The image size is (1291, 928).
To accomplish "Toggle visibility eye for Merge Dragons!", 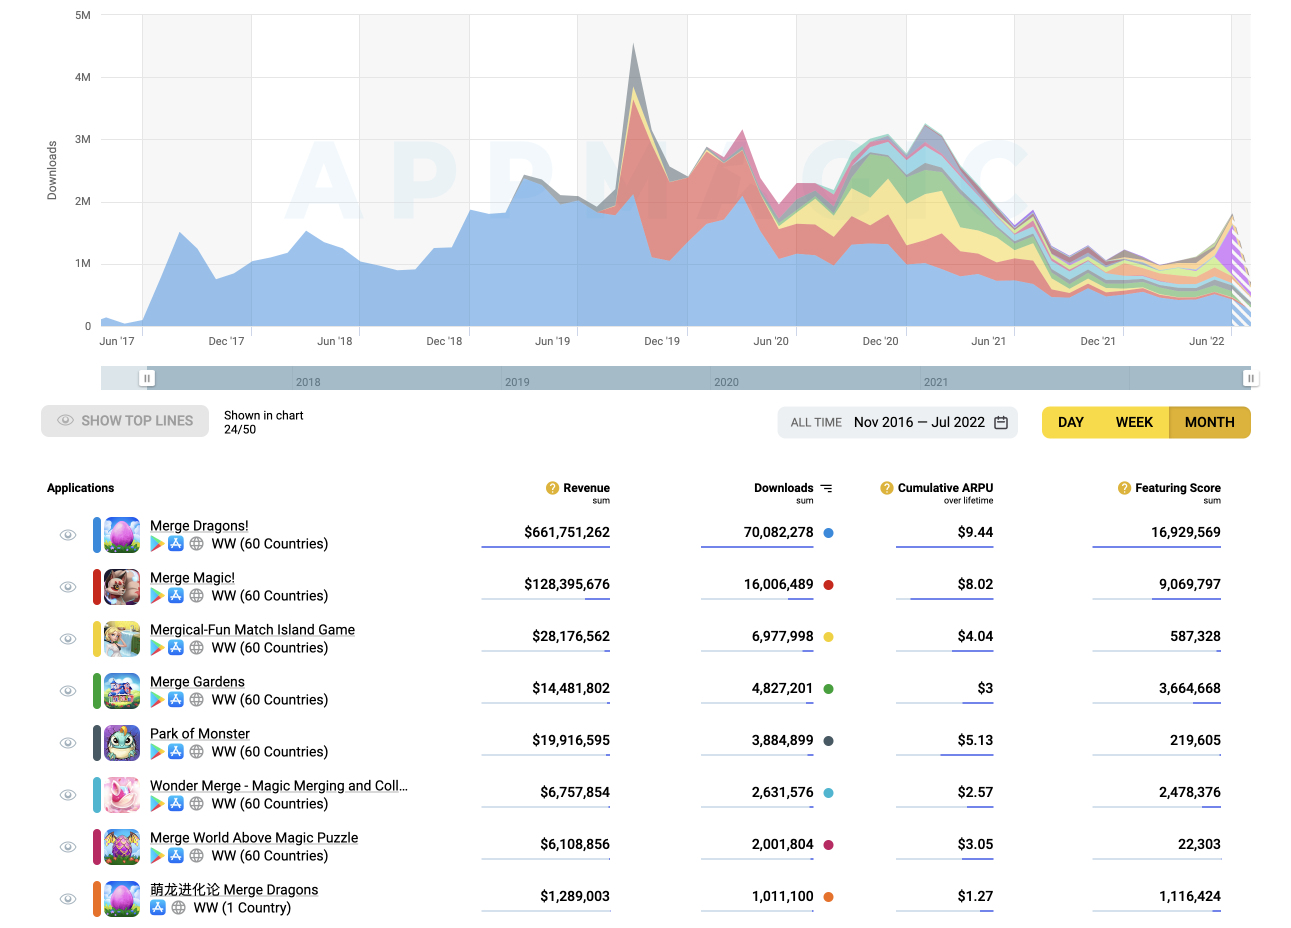I will (x=68, y=535).
